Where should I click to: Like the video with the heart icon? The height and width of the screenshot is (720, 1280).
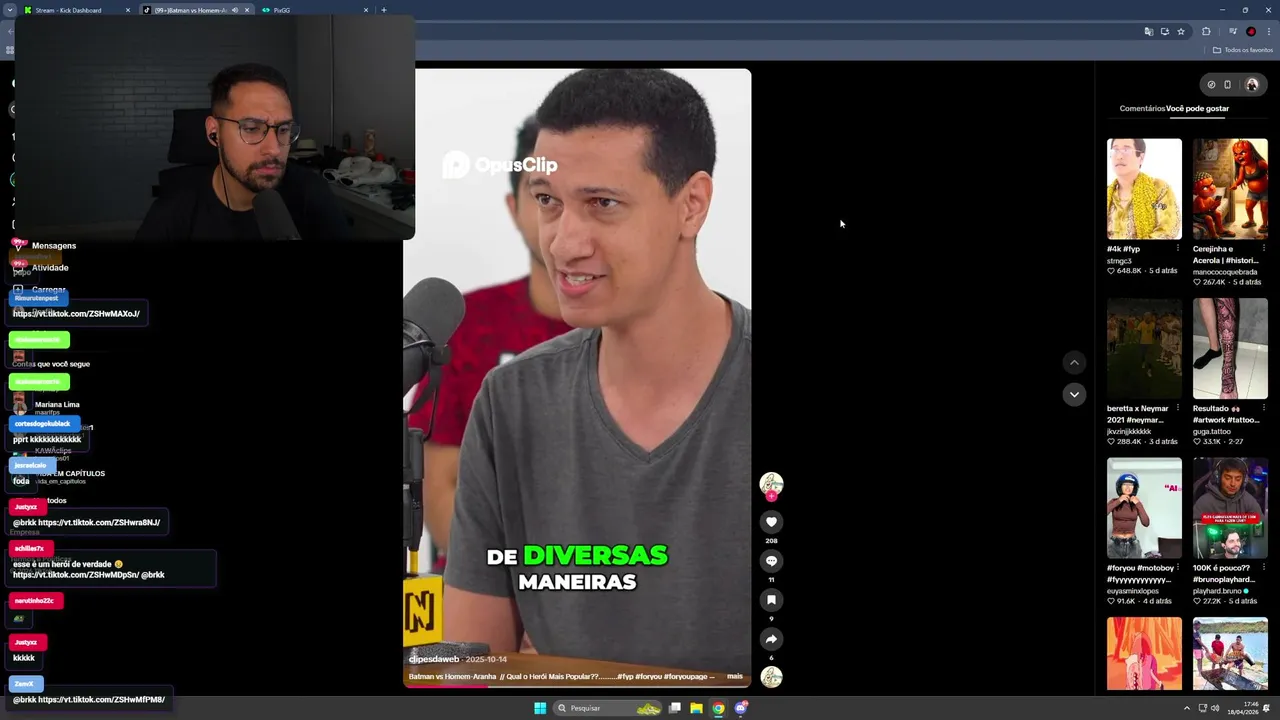771,522
